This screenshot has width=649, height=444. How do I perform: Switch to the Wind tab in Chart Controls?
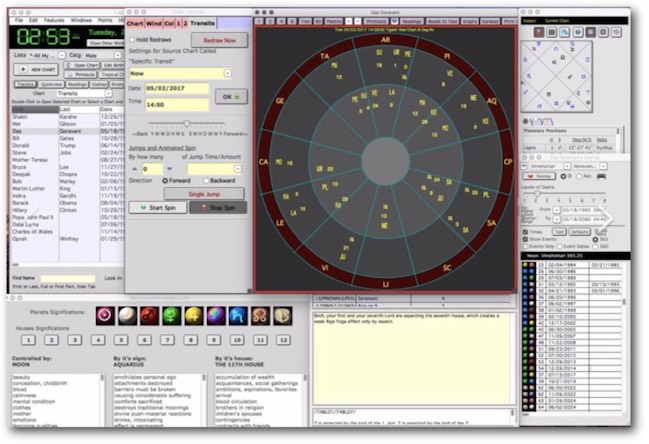click(x=155, y=22)
